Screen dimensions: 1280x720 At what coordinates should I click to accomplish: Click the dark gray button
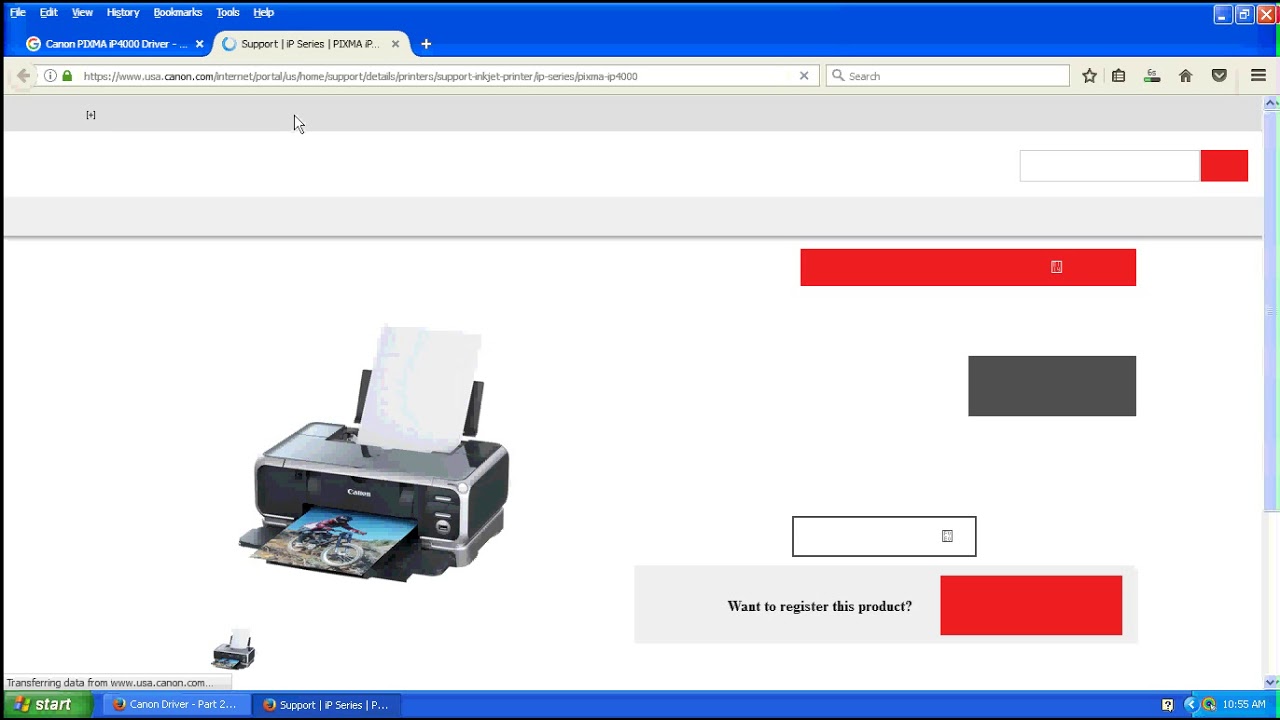(1052, 386)
